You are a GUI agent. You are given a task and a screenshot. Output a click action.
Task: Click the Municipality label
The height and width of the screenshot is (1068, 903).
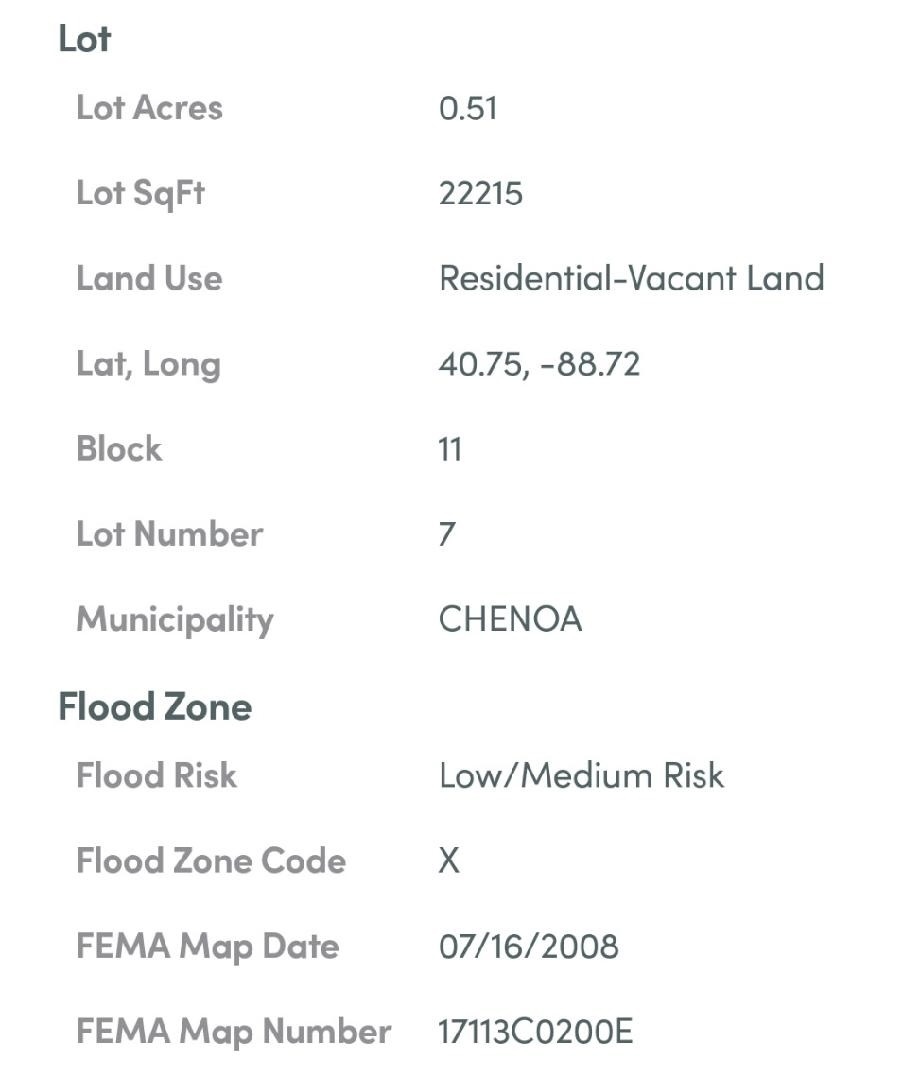174,620
